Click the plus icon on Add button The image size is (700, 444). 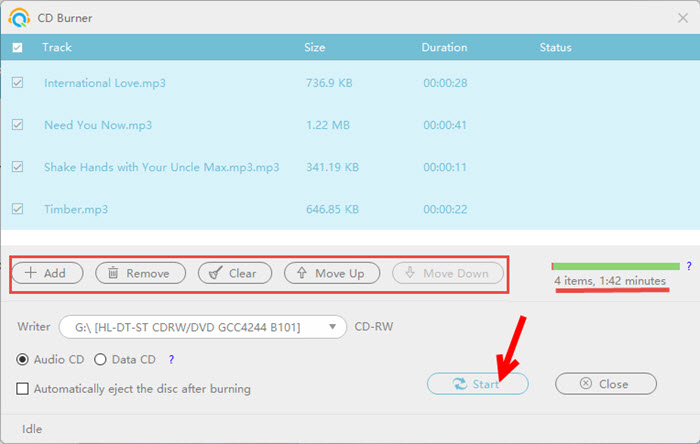pyautogui.click(x=31, y=273)
